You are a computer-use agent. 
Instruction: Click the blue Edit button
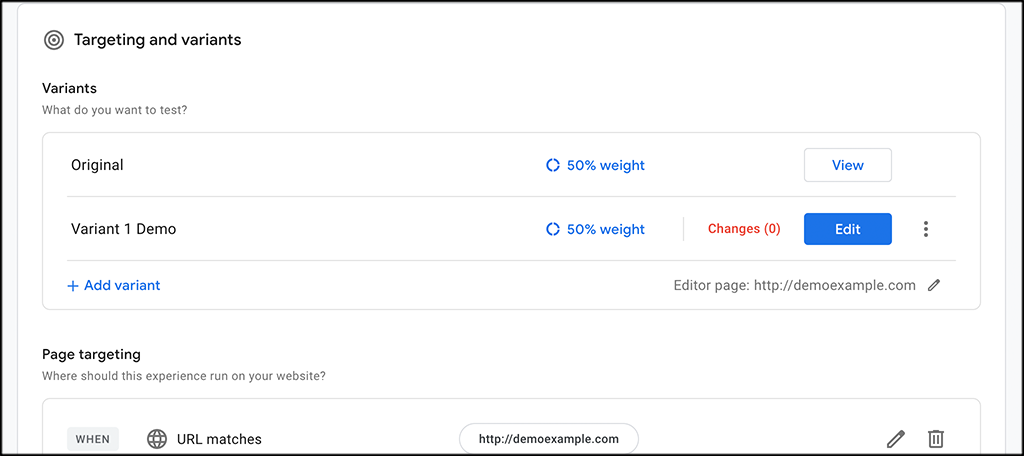pyautogui.click(x=848, y=229)
